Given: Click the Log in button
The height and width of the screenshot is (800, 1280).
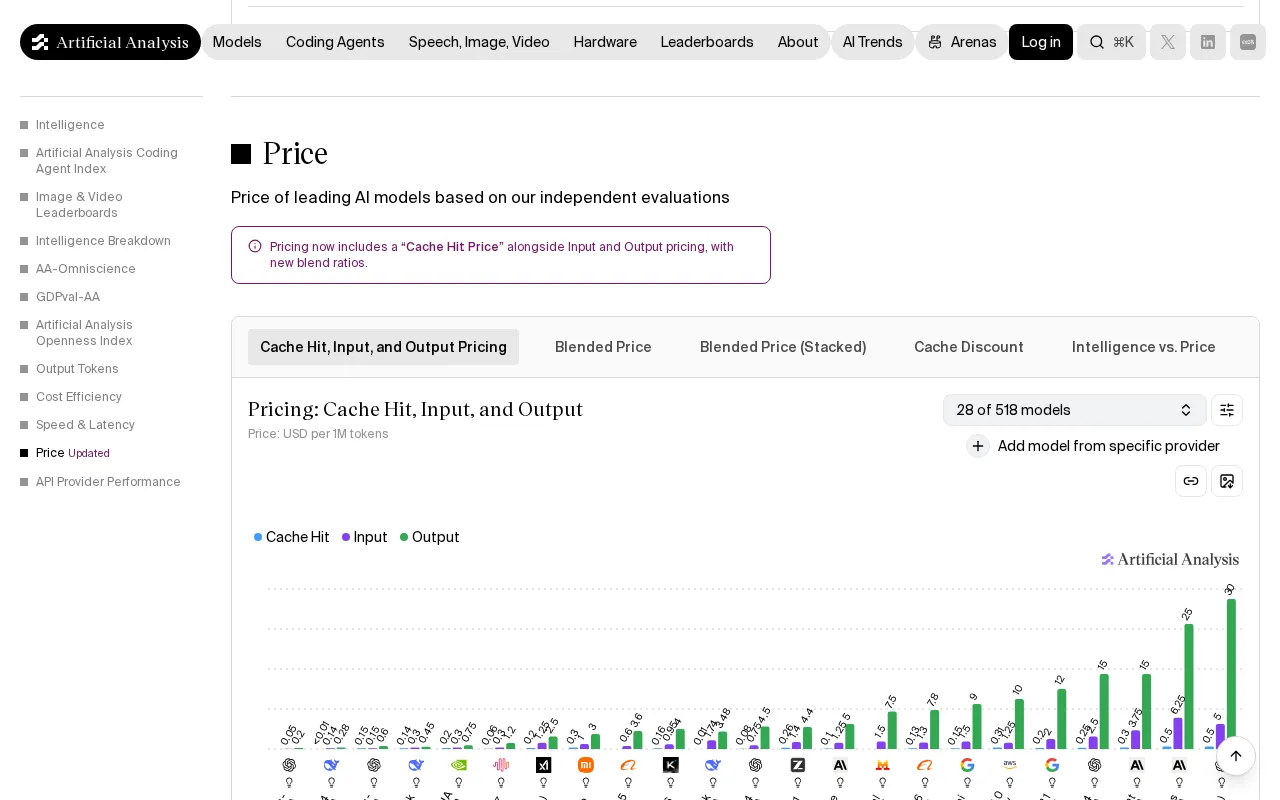Looking at the screenshot, I should tap(1041, 42).
